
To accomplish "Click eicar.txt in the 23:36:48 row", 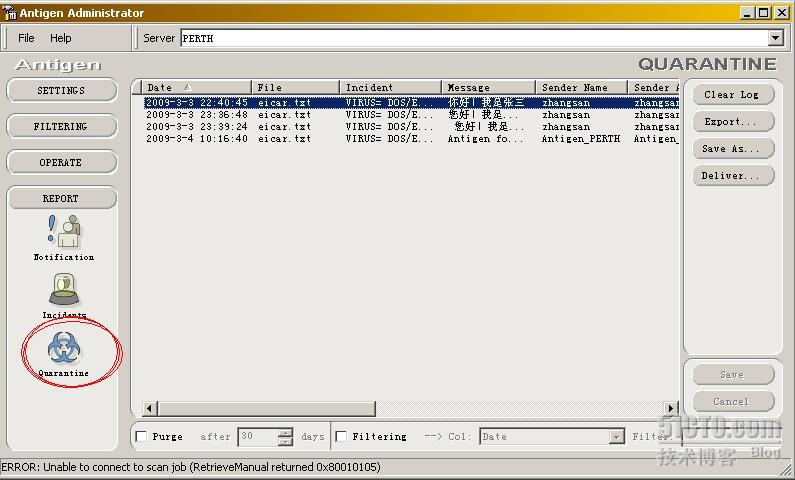I will (x=284, y=115).
